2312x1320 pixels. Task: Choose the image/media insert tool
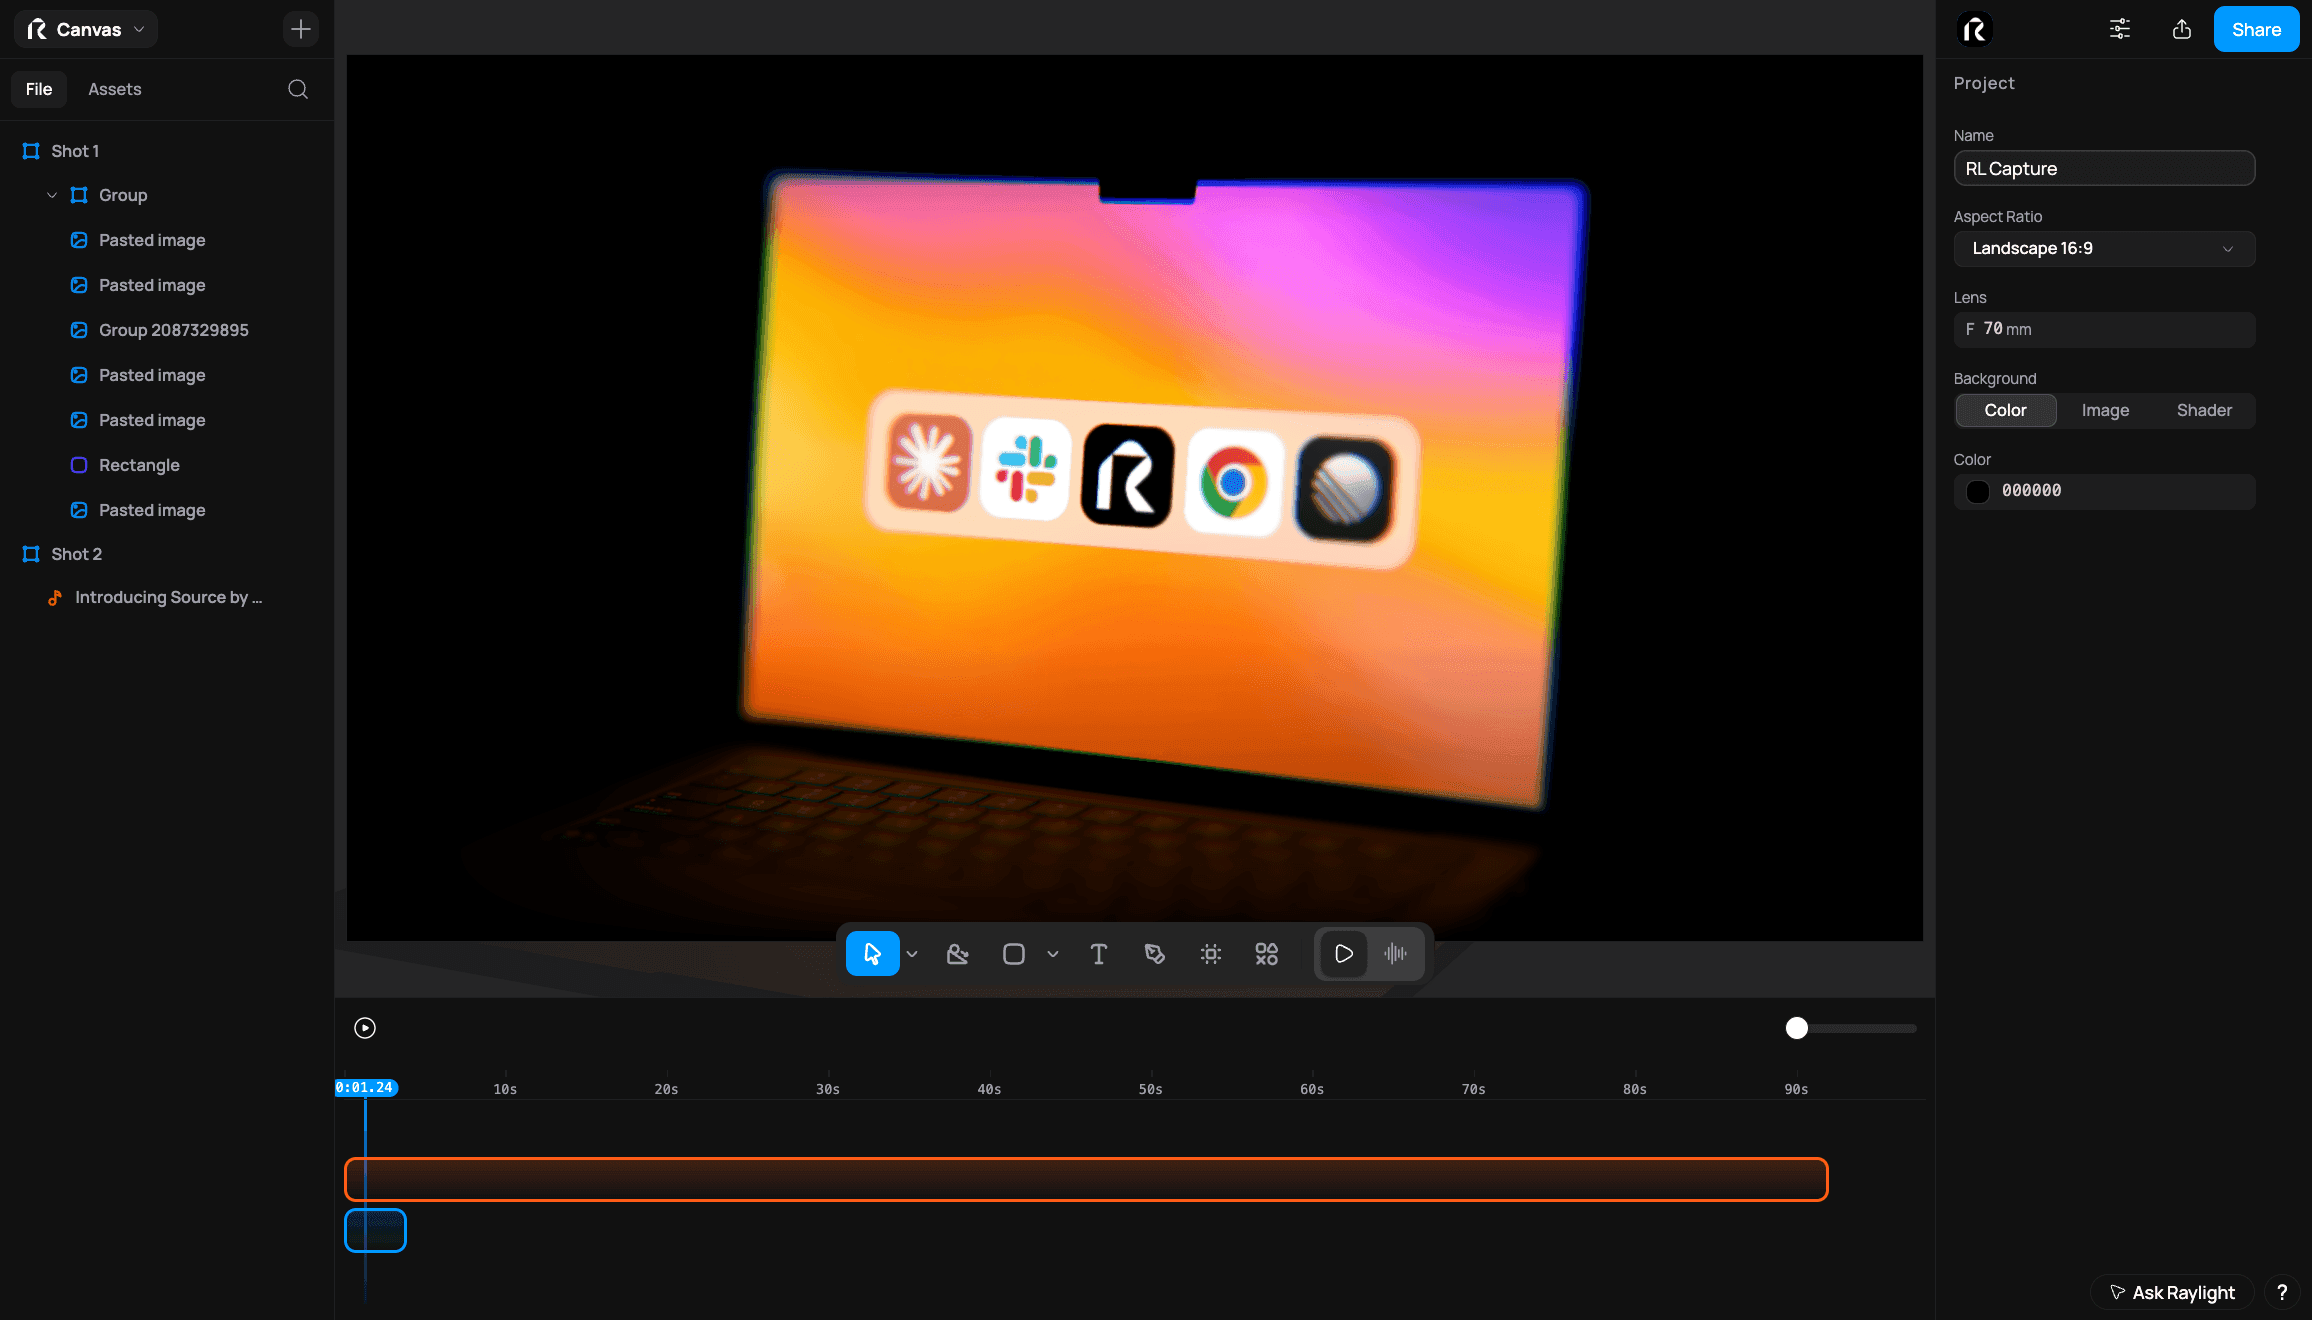pyautogui.click(x=957, y=954)
